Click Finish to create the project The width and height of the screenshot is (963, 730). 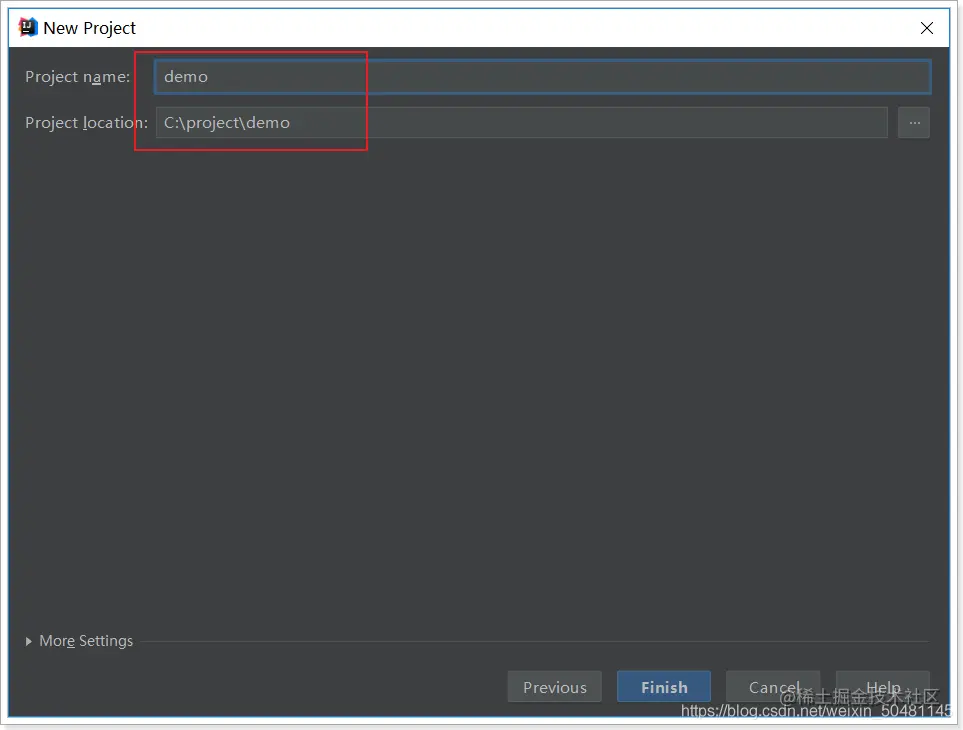click(x=664, y=686)
